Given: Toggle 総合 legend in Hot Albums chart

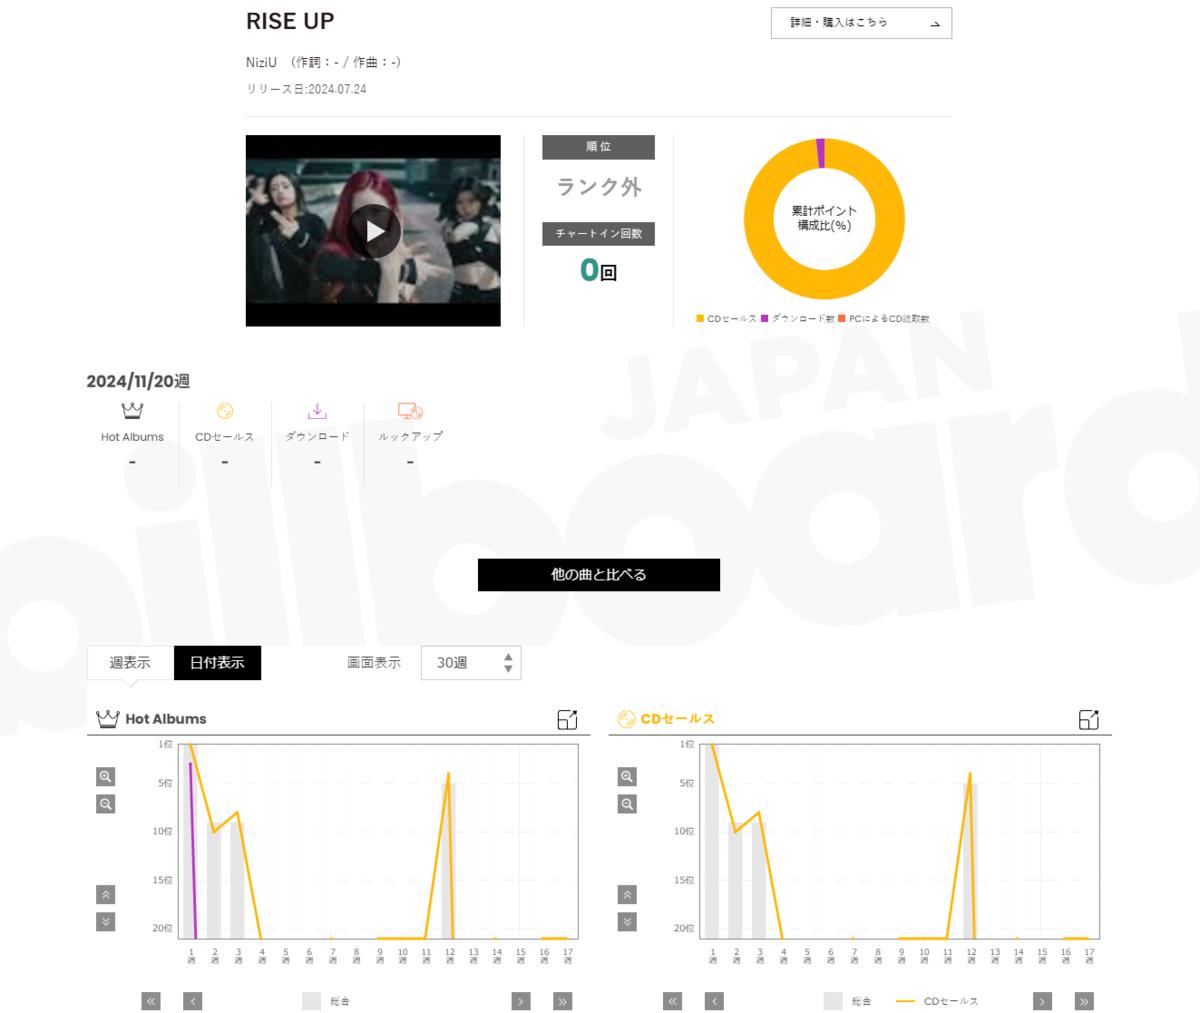Looking at the screenshot, I should (326, 1001).
